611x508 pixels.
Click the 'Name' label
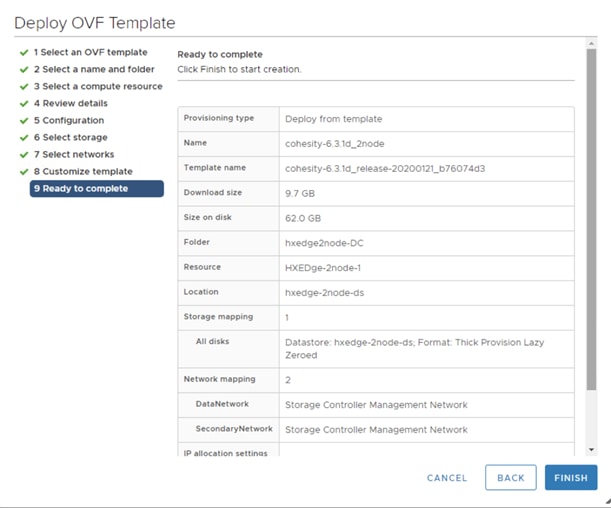[195, 143]
